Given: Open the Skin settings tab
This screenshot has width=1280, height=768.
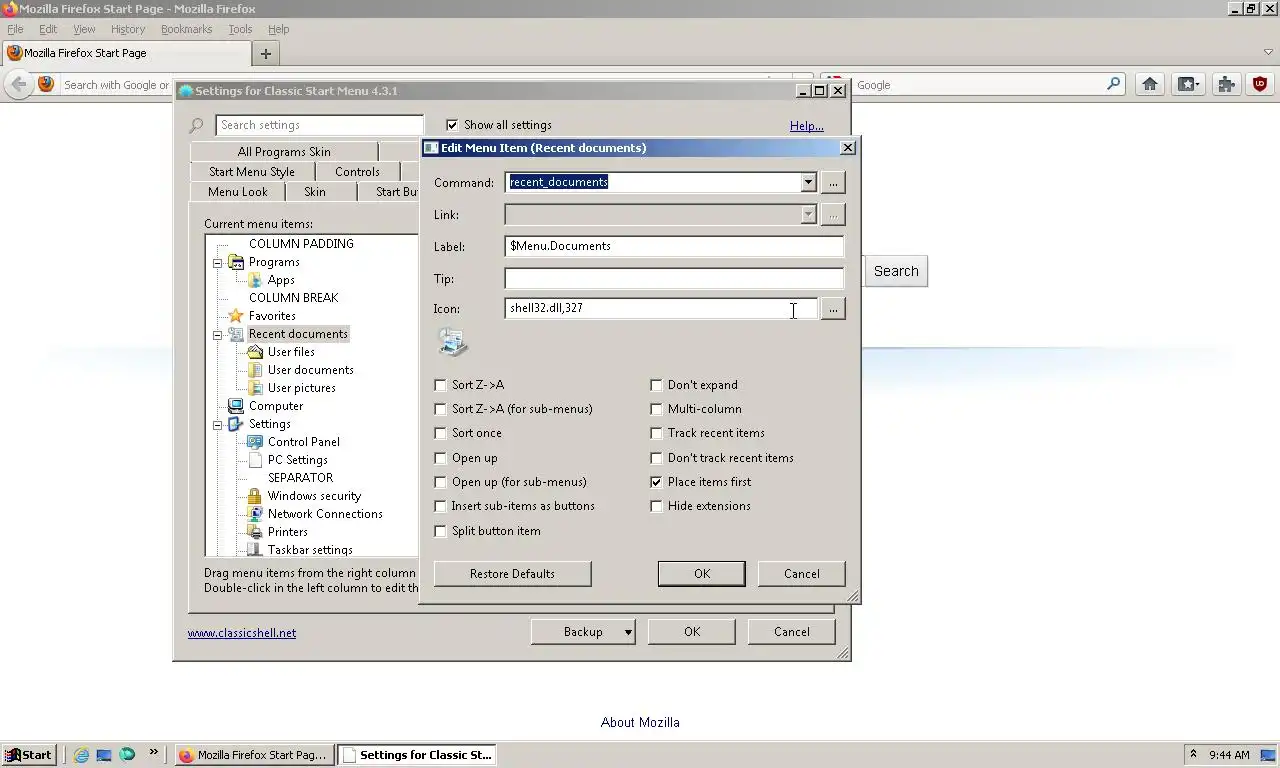Looking at the screenshot, I should [315, 192].
